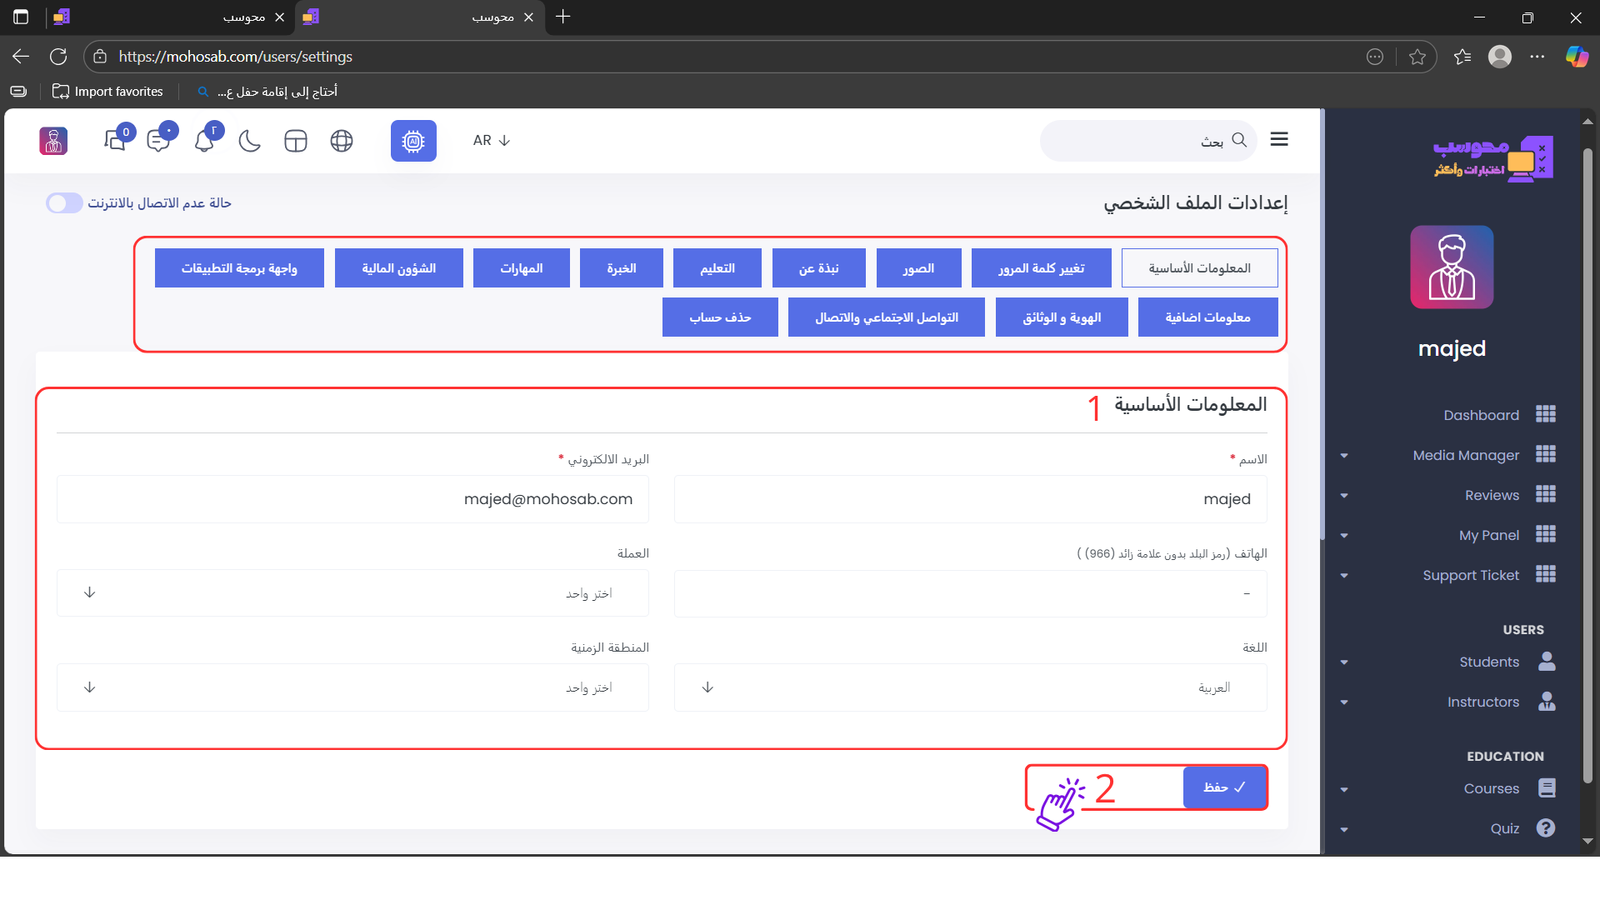This screenshot has height=900, width=1600.
Task: Click the notifications bell icon
Action: tap(205, 141)
